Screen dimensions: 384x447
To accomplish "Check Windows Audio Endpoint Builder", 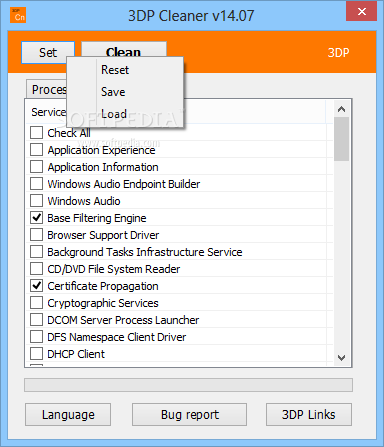I will tap(36, 183).
